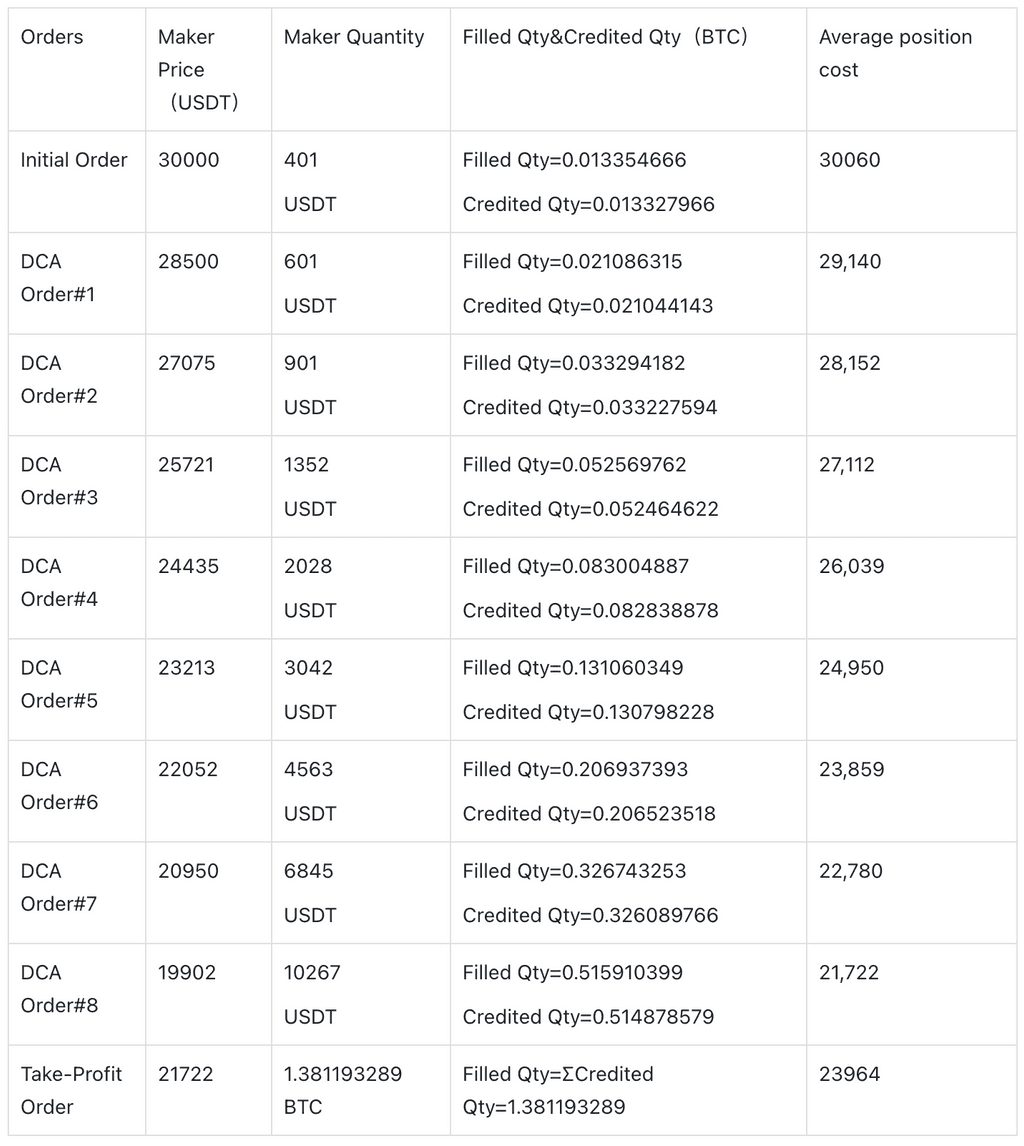The height and width of the screenshot is (1146, 1024).
Task: Click the 23964 average cost value
Action: 849,1074
